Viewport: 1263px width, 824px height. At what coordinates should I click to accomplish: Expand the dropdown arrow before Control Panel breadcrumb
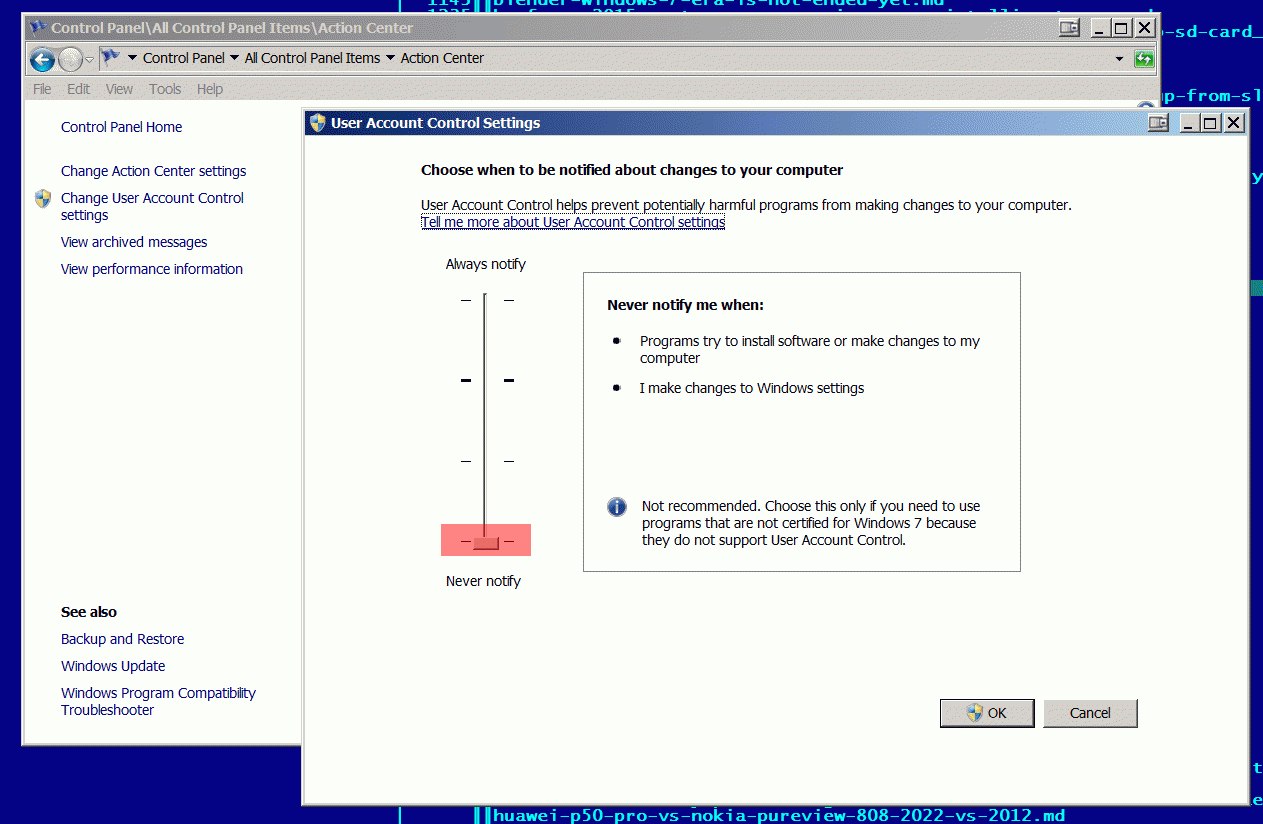pos(132,58)
